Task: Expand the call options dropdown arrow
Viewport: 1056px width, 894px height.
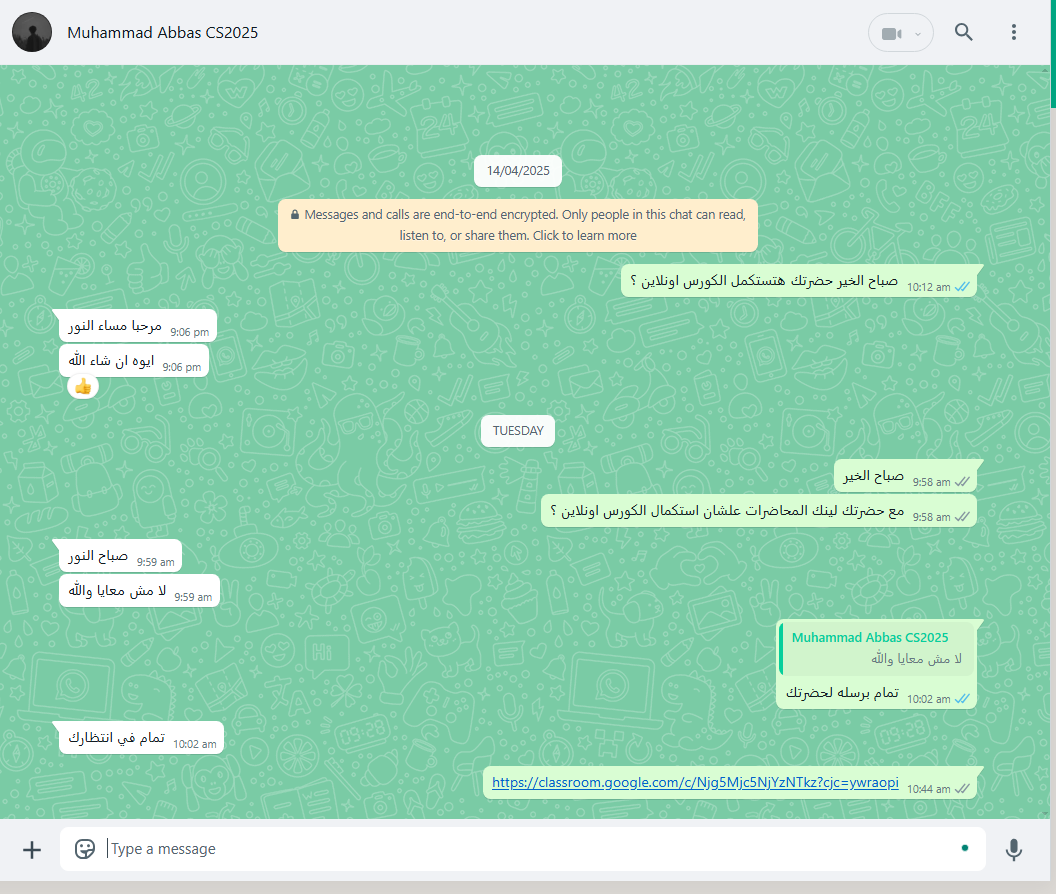Action: (917, 34)
